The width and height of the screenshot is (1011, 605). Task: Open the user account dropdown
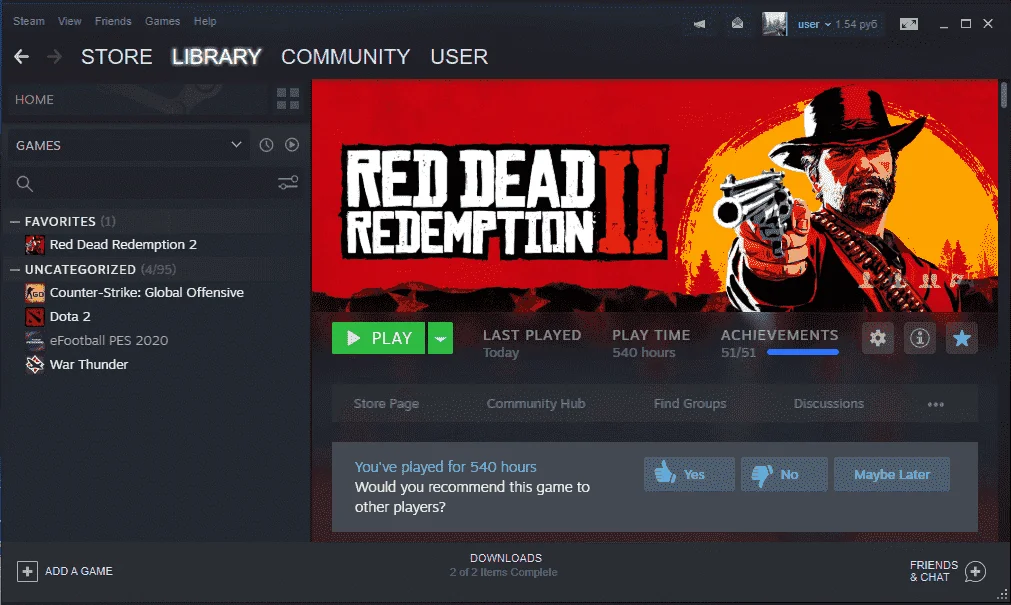tap(814, 24)
